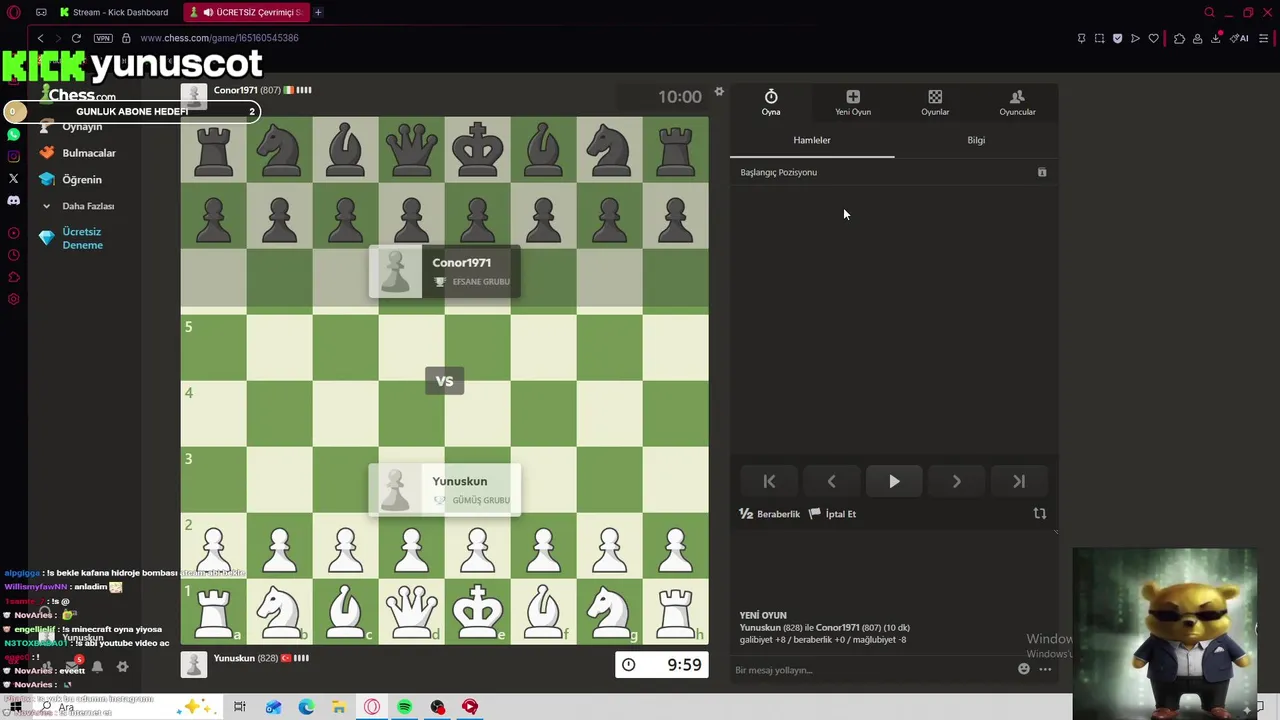This screenshot has width=1280, height=720.
Task: Click the board settings gear above the board
Action: pos(719,92)
